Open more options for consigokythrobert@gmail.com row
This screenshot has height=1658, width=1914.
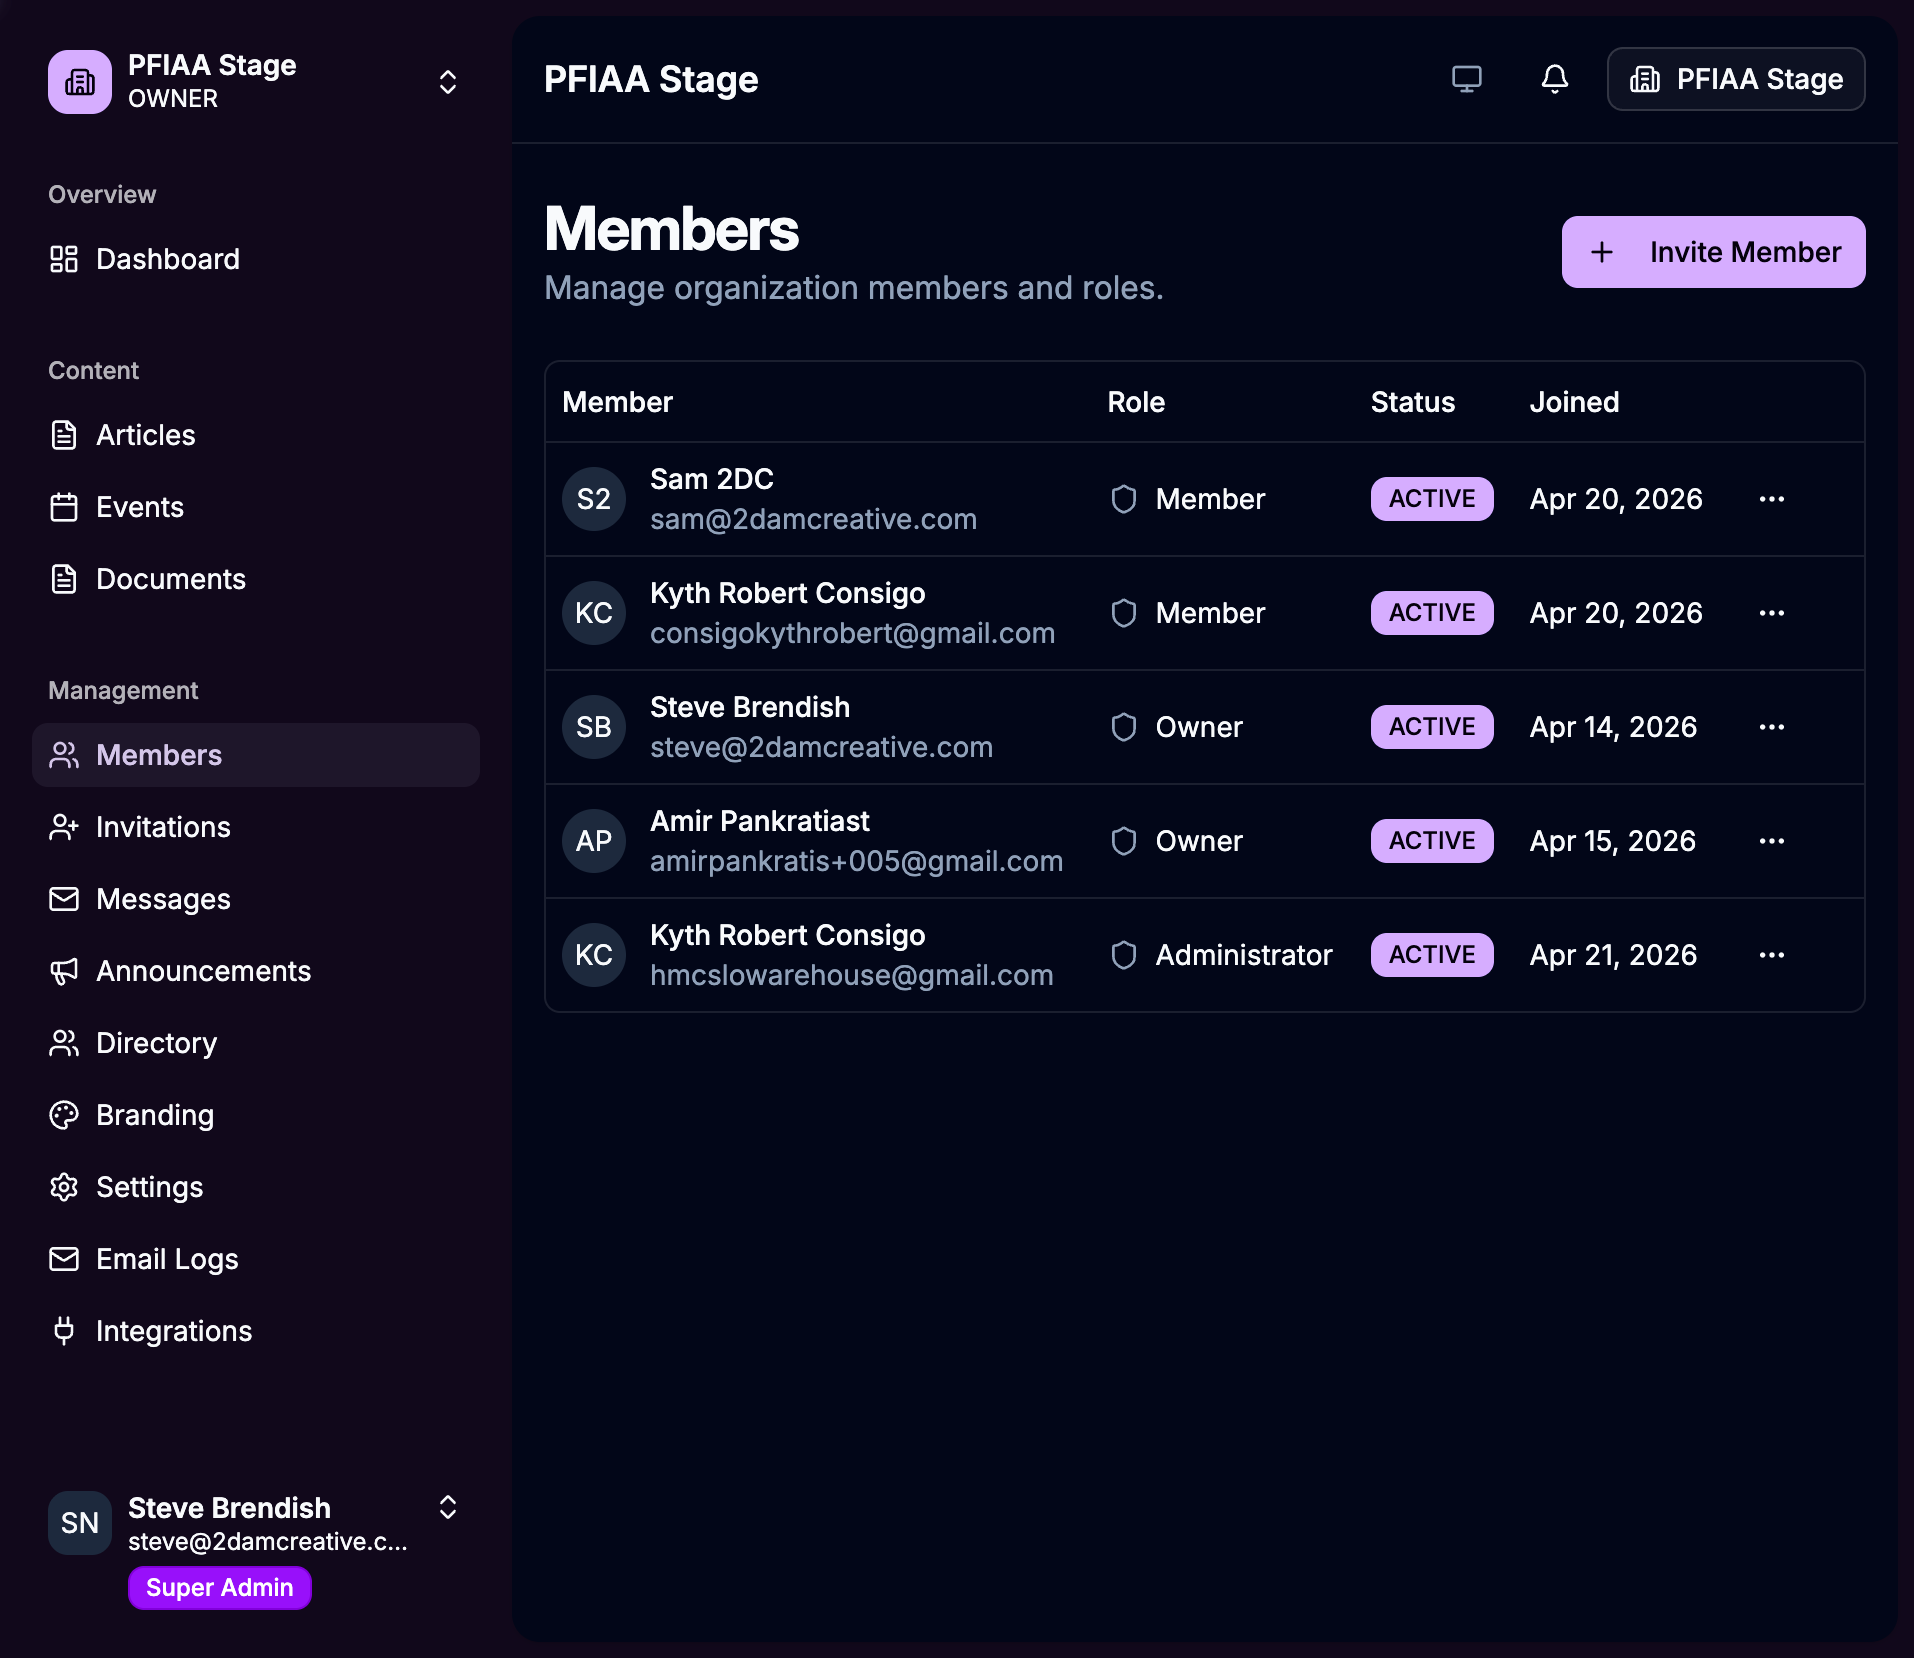coord(1772,613)
